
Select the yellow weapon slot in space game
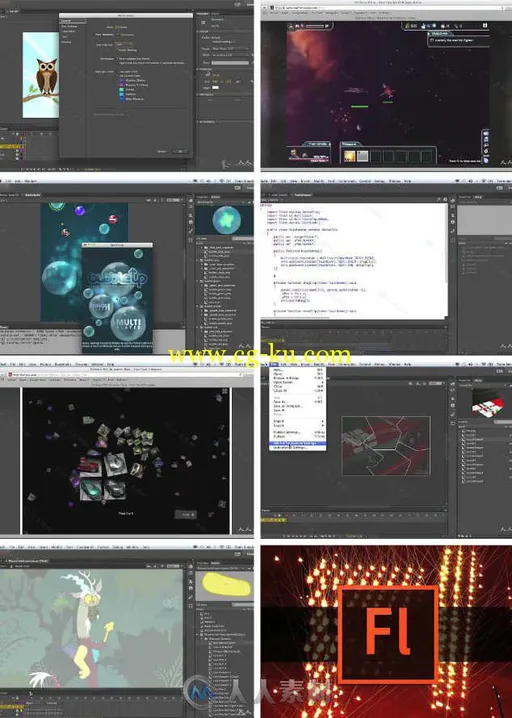(350, 156)
